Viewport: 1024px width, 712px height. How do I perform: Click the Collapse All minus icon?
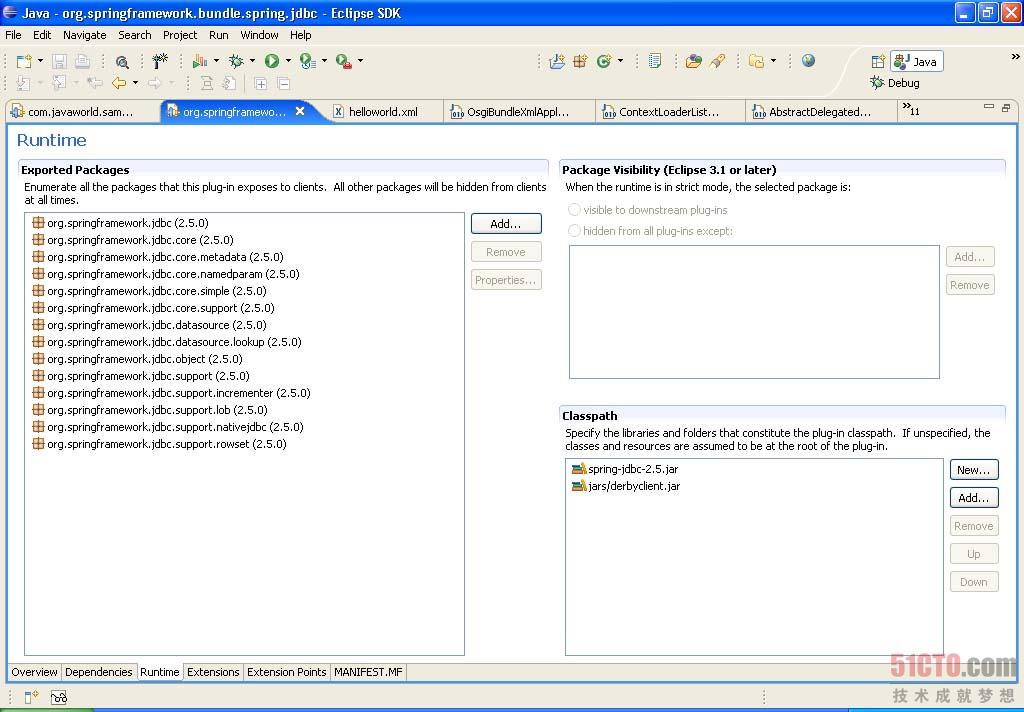283,84
